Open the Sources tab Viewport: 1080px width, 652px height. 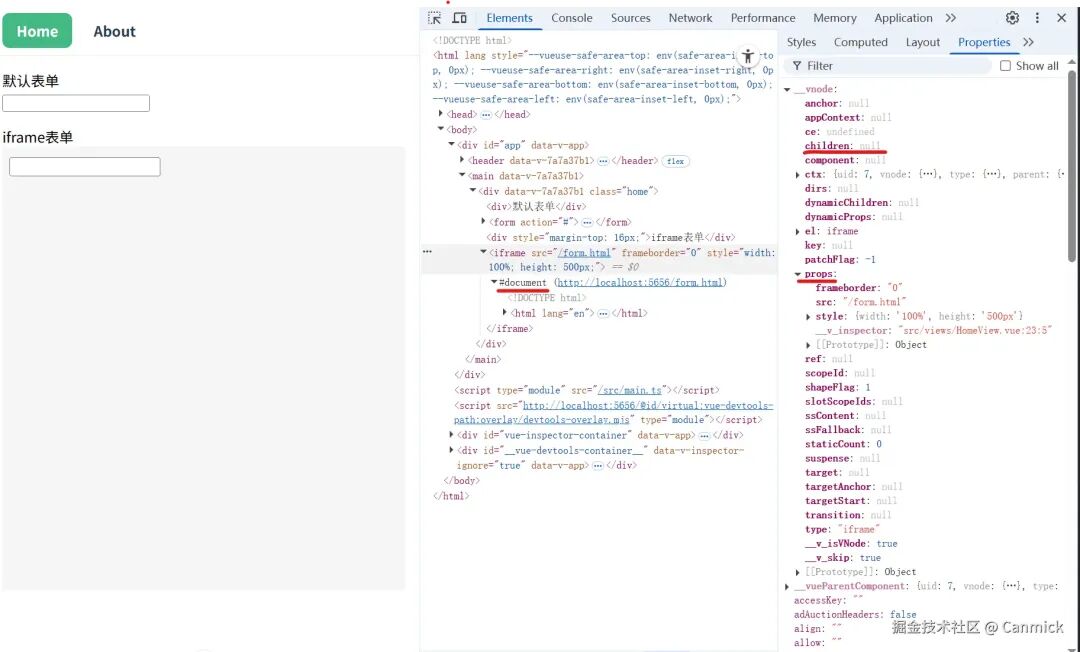click(630, 18)
